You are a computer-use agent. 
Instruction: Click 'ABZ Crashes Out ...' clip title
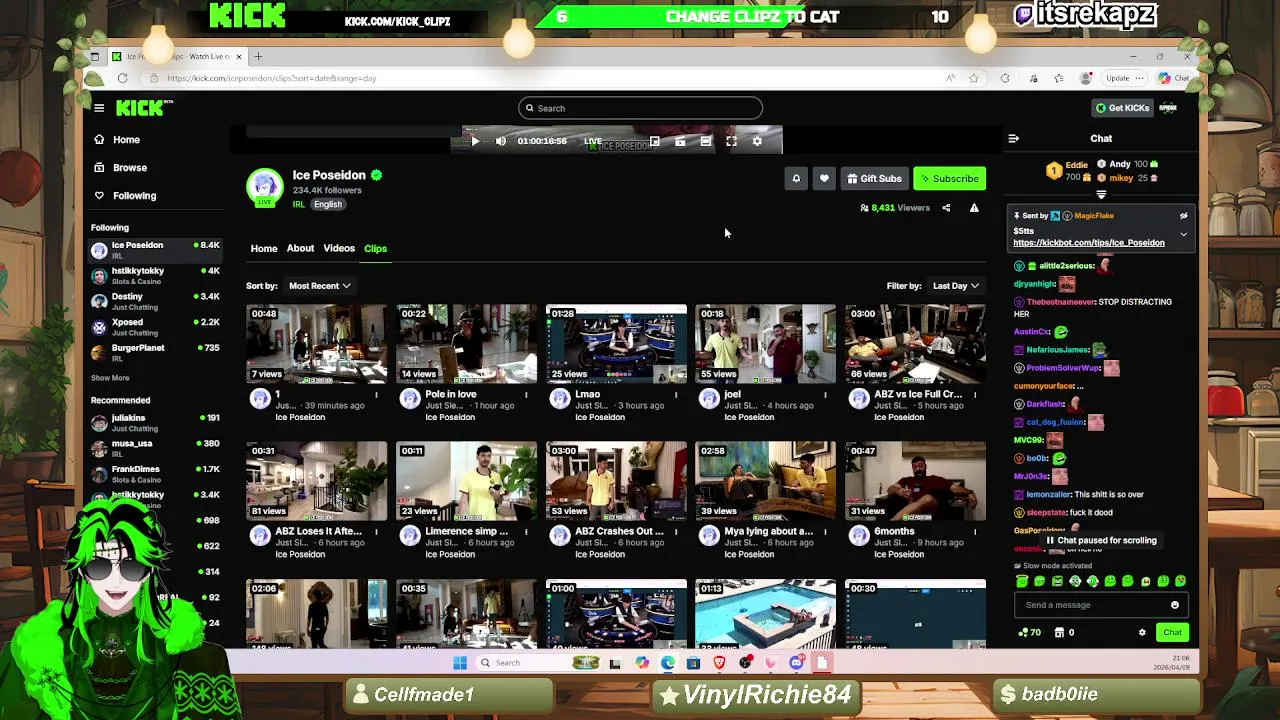pos(620,532)
